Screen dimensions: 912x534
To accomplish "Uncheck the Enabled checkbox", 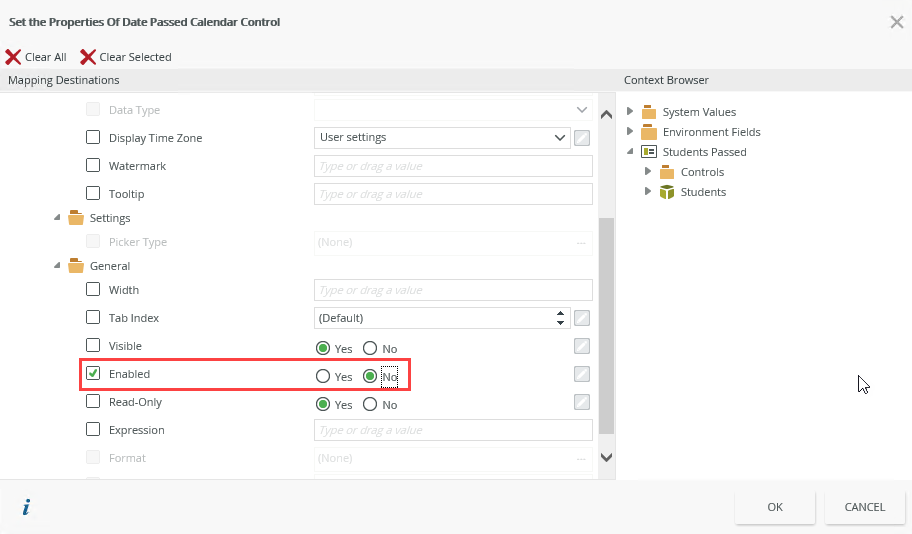I will coord(93,374).
